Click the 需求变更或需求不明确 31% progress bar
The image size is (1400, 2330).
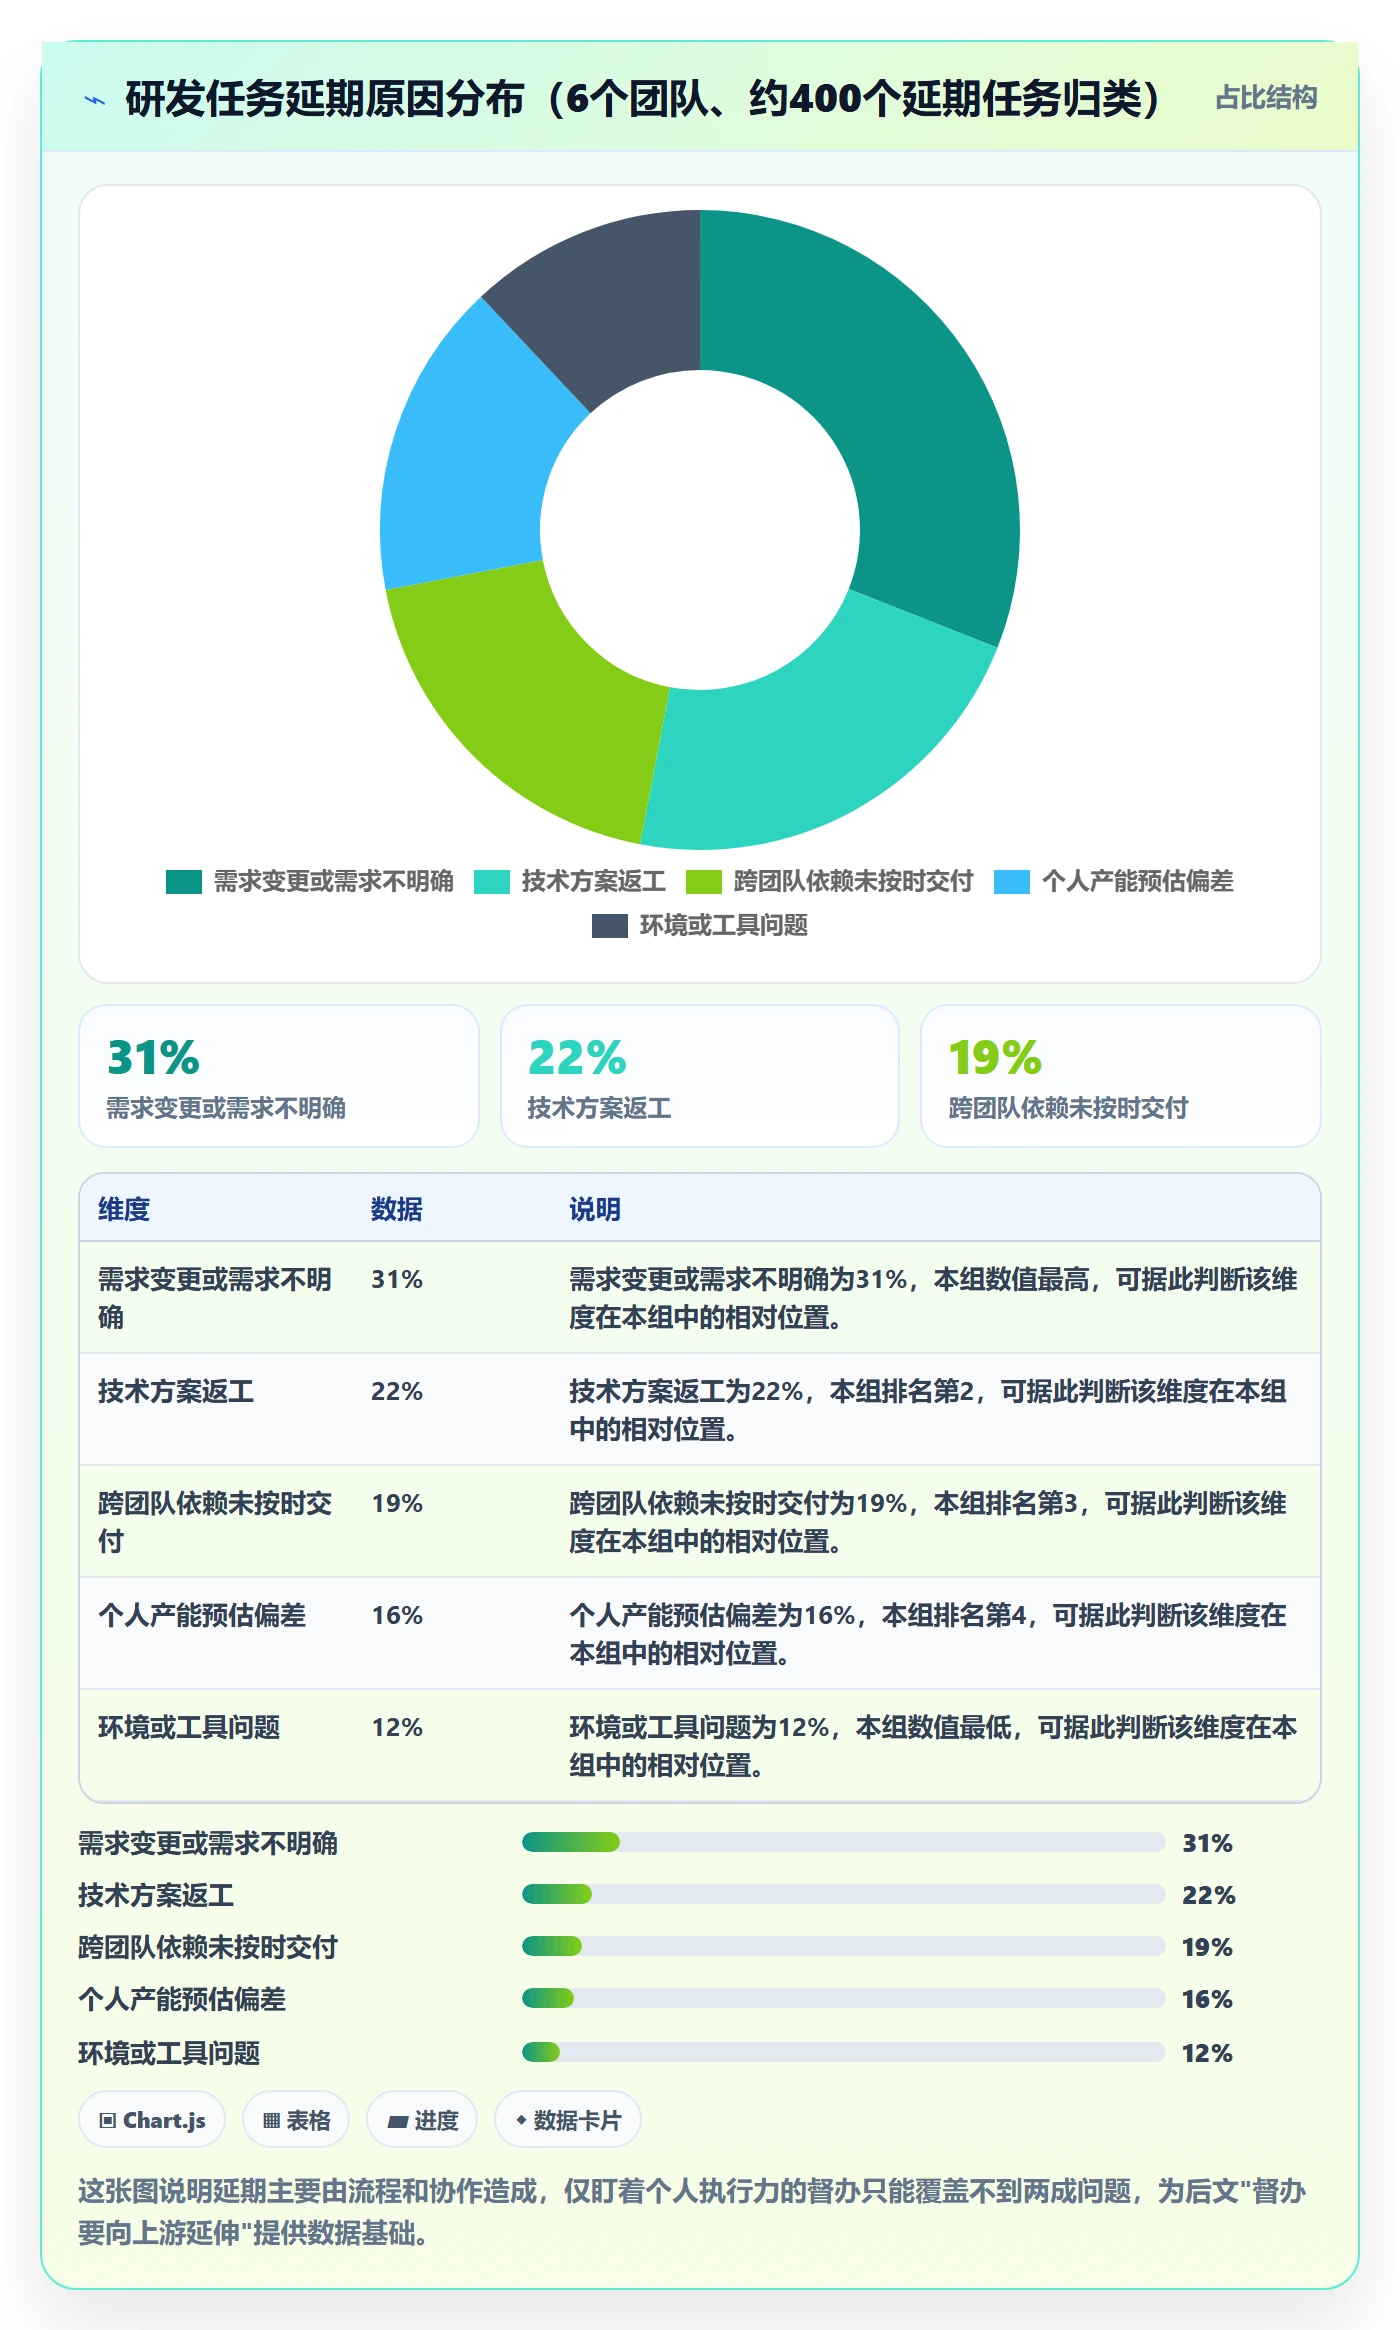click(844, 1842)
